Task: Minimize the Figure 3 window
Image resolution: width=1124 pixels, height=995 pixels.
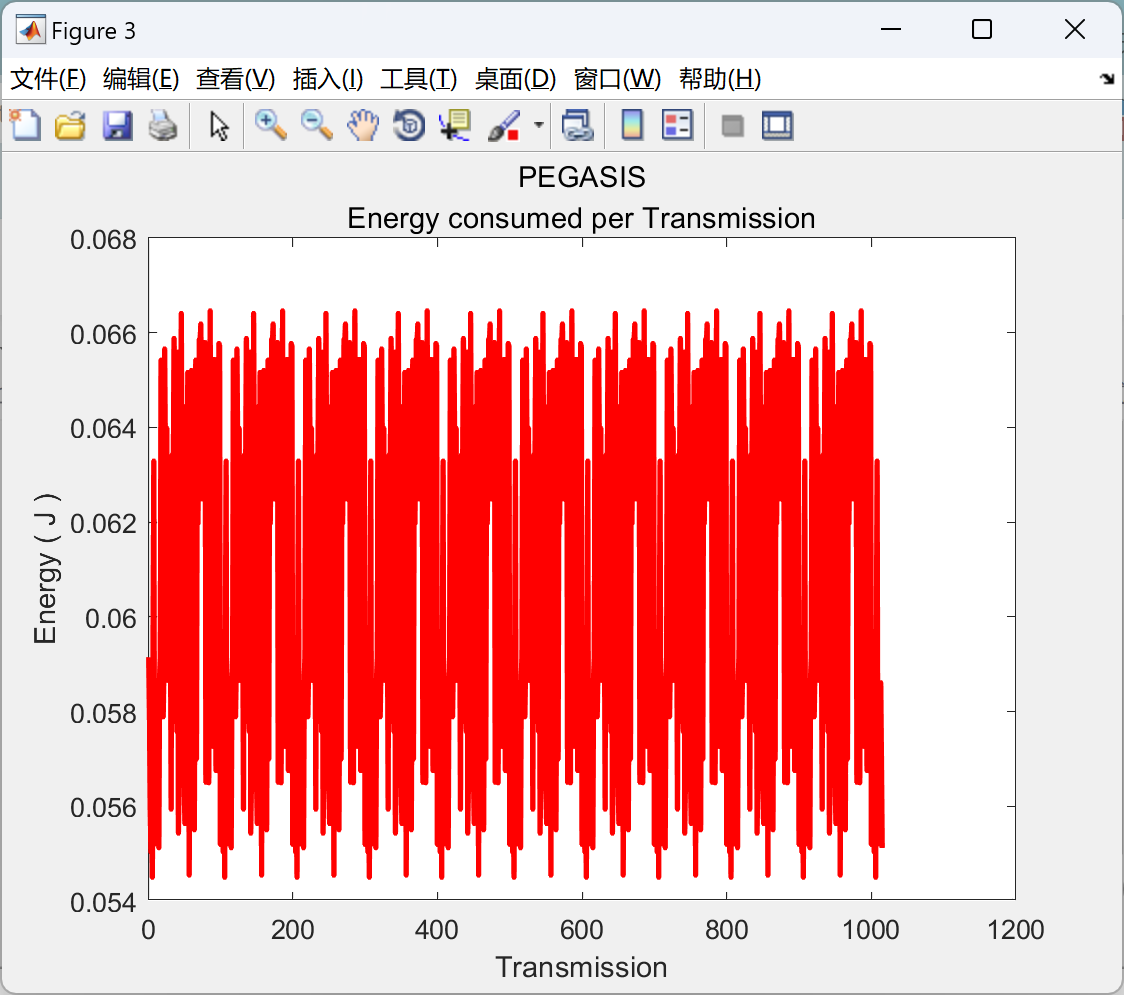Action: click(x=890, y=29)
